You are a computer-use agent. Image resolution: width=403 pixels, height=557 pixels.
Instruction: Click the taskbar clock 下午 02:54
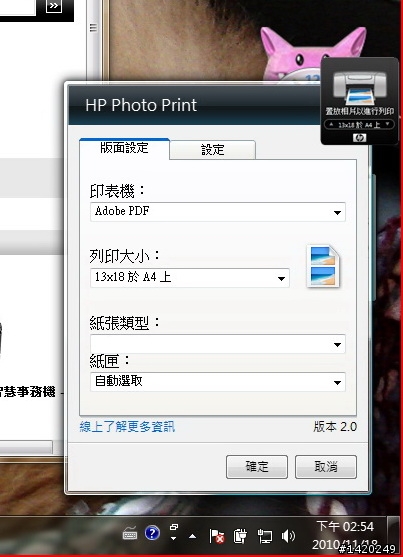pos(345,526)
